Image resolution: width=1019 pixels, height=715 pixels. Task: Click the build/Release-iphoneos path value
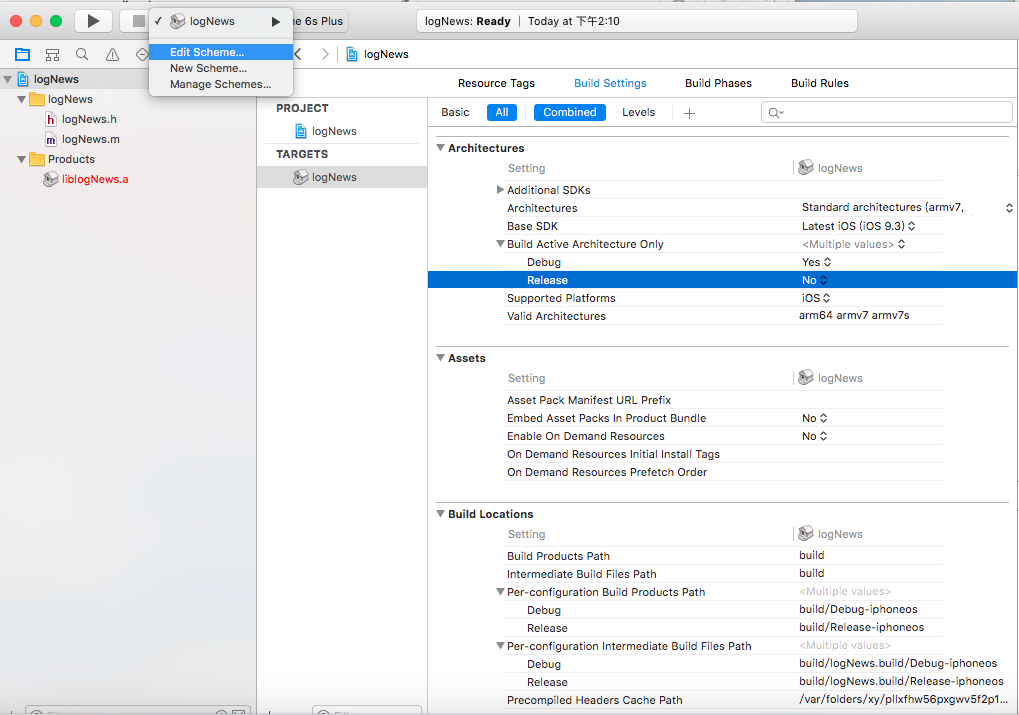pyautogui.click(x=861, y=627)
